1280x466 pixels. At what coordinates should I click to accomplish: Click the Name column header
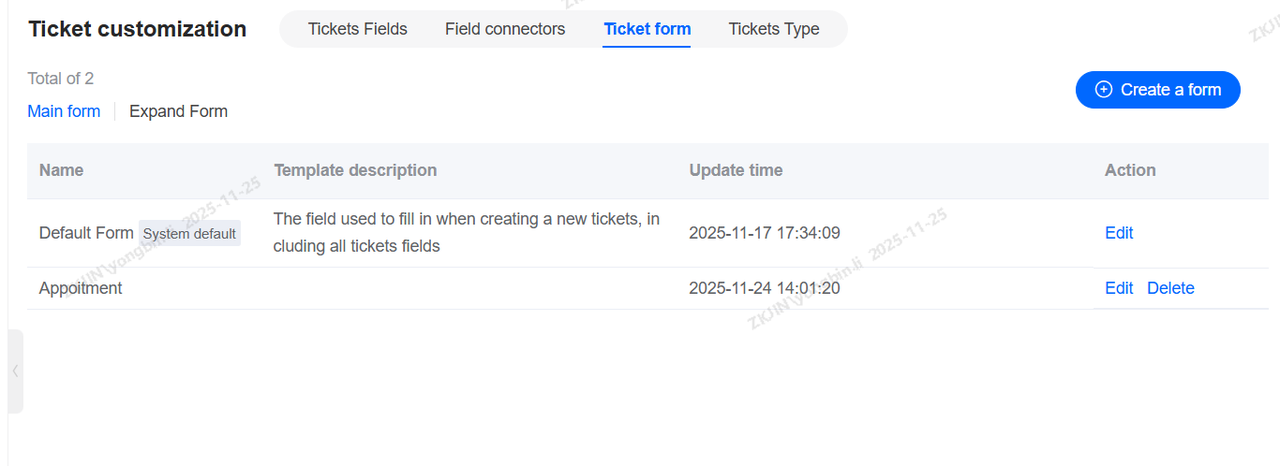pos(61,170)
